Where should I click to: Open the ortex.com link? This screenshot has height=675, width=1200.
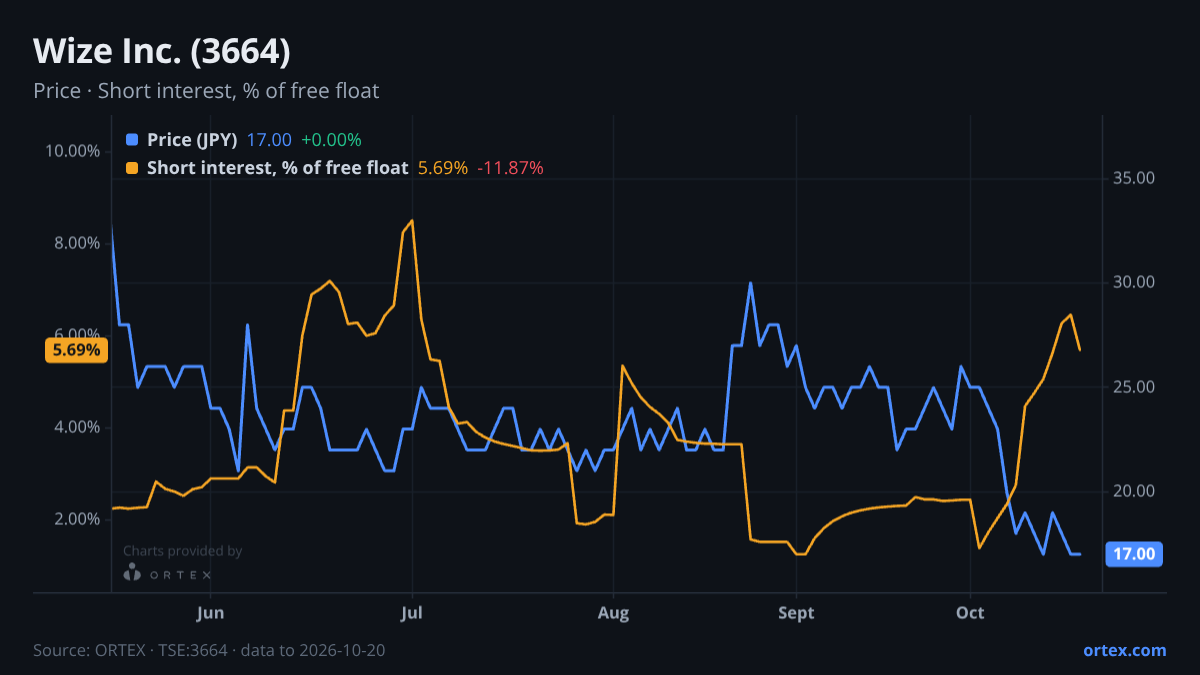coord(1124,650)
